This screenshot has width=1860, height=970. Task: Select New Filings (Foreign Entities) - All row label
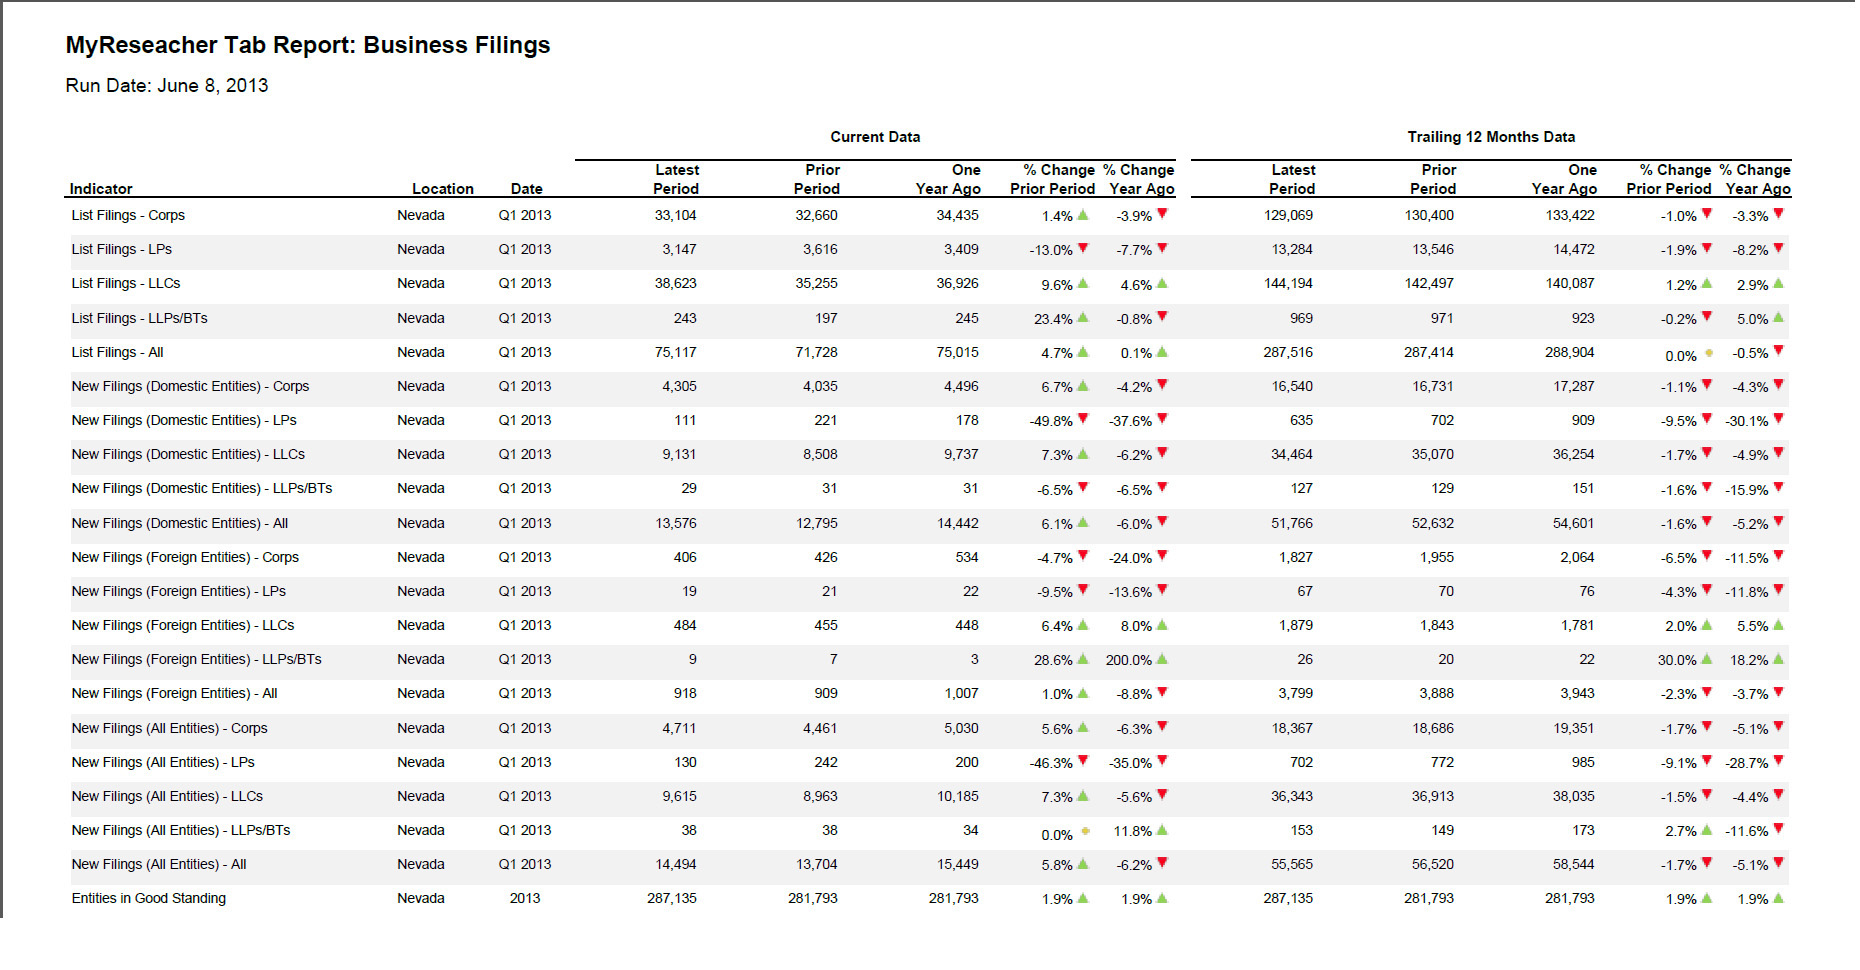(x=175, y=693)
